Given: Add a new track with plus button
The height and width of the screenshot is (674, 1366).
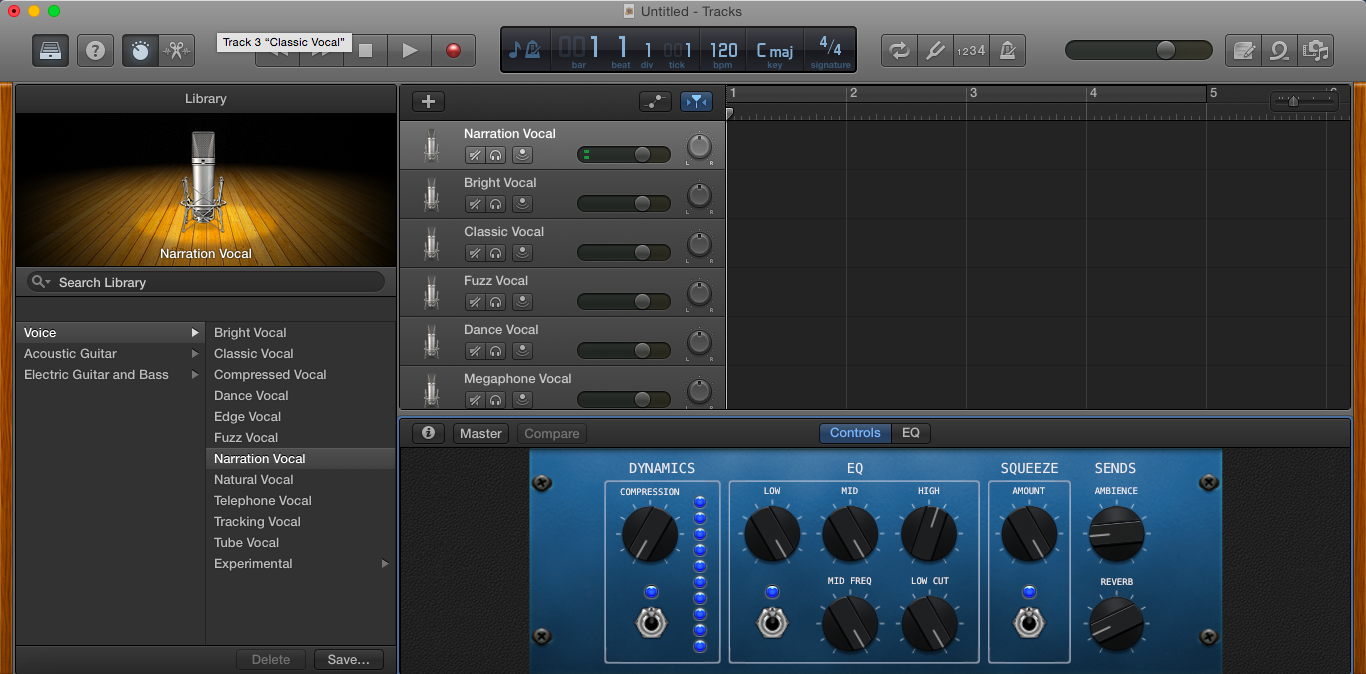Looking at the screenshot, I should tap(428, 101).
